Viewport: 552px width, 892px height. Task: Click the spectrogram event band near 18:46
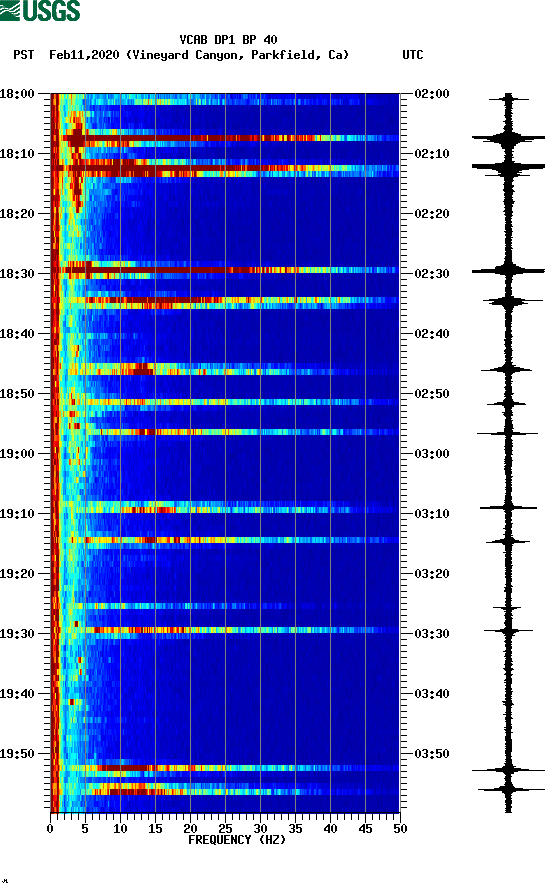(x=225, y=371)
